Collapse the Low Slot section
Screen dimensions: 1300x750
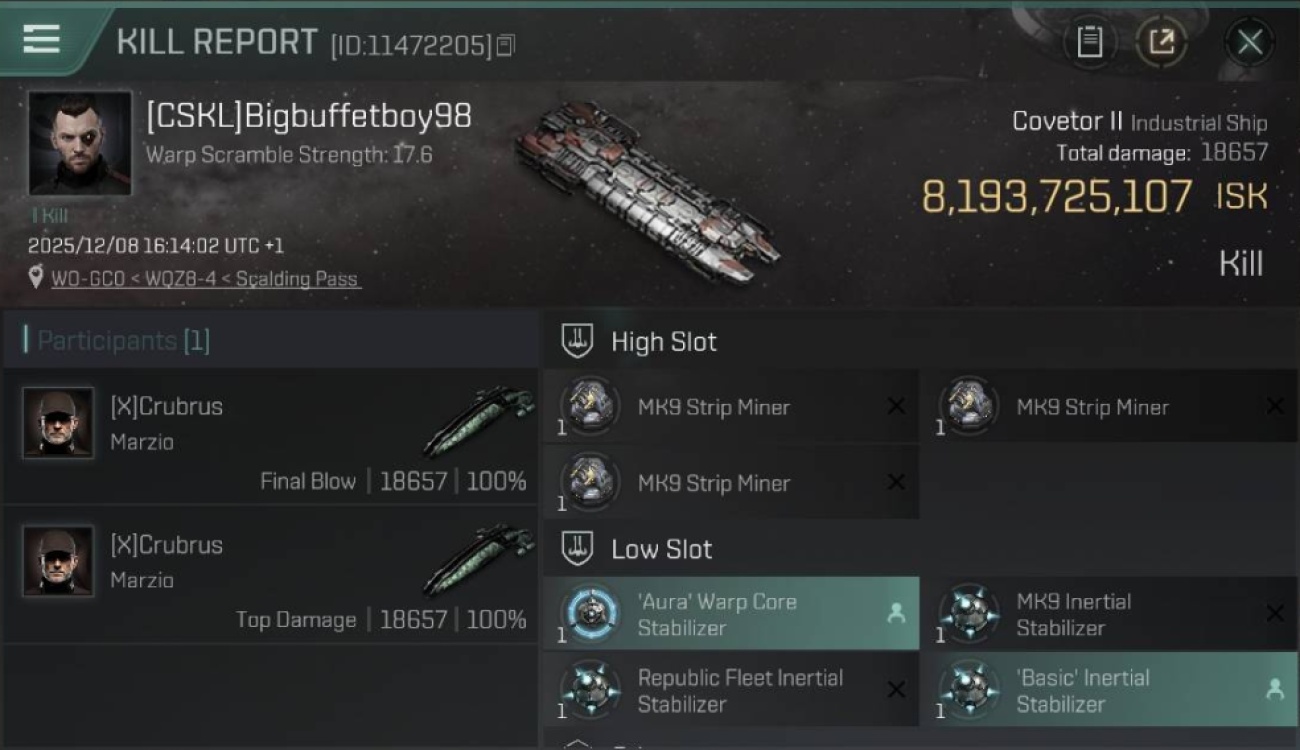[x=578, y=548]
